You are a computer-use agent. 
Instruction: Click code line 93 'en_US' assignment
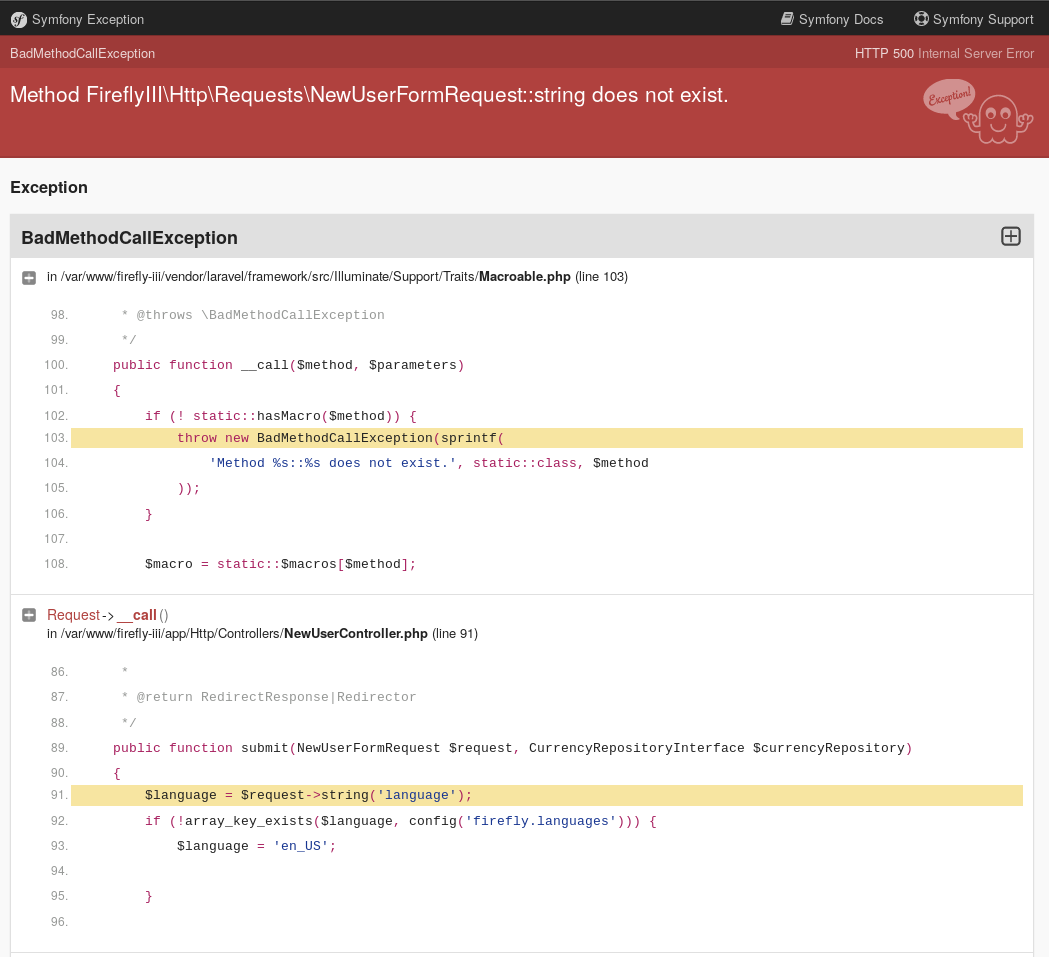(x=256, y=846)
